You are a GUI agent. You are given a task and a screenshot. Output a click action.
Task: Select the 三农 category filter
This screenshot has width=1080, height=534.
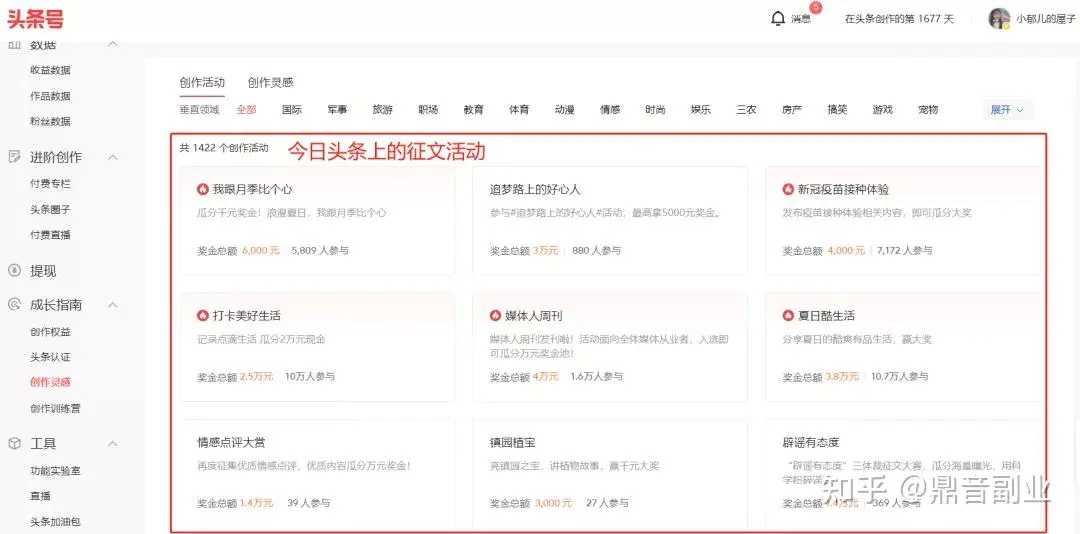coord(746,110)
